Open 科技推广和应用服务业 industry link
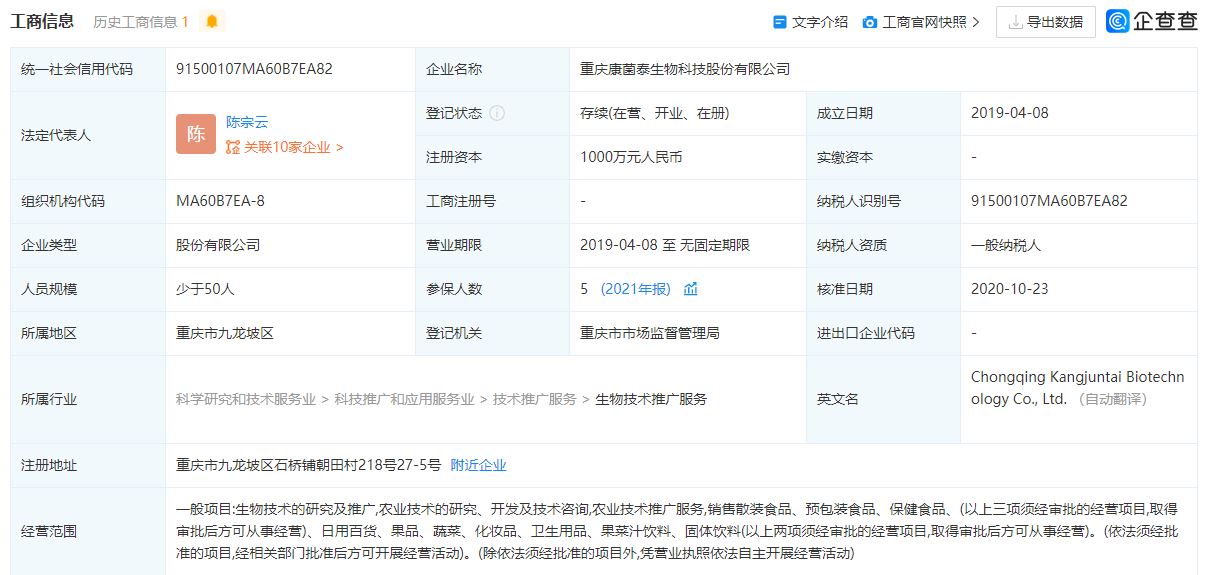This screenshot has width=1208, height=575. point(404,399)
